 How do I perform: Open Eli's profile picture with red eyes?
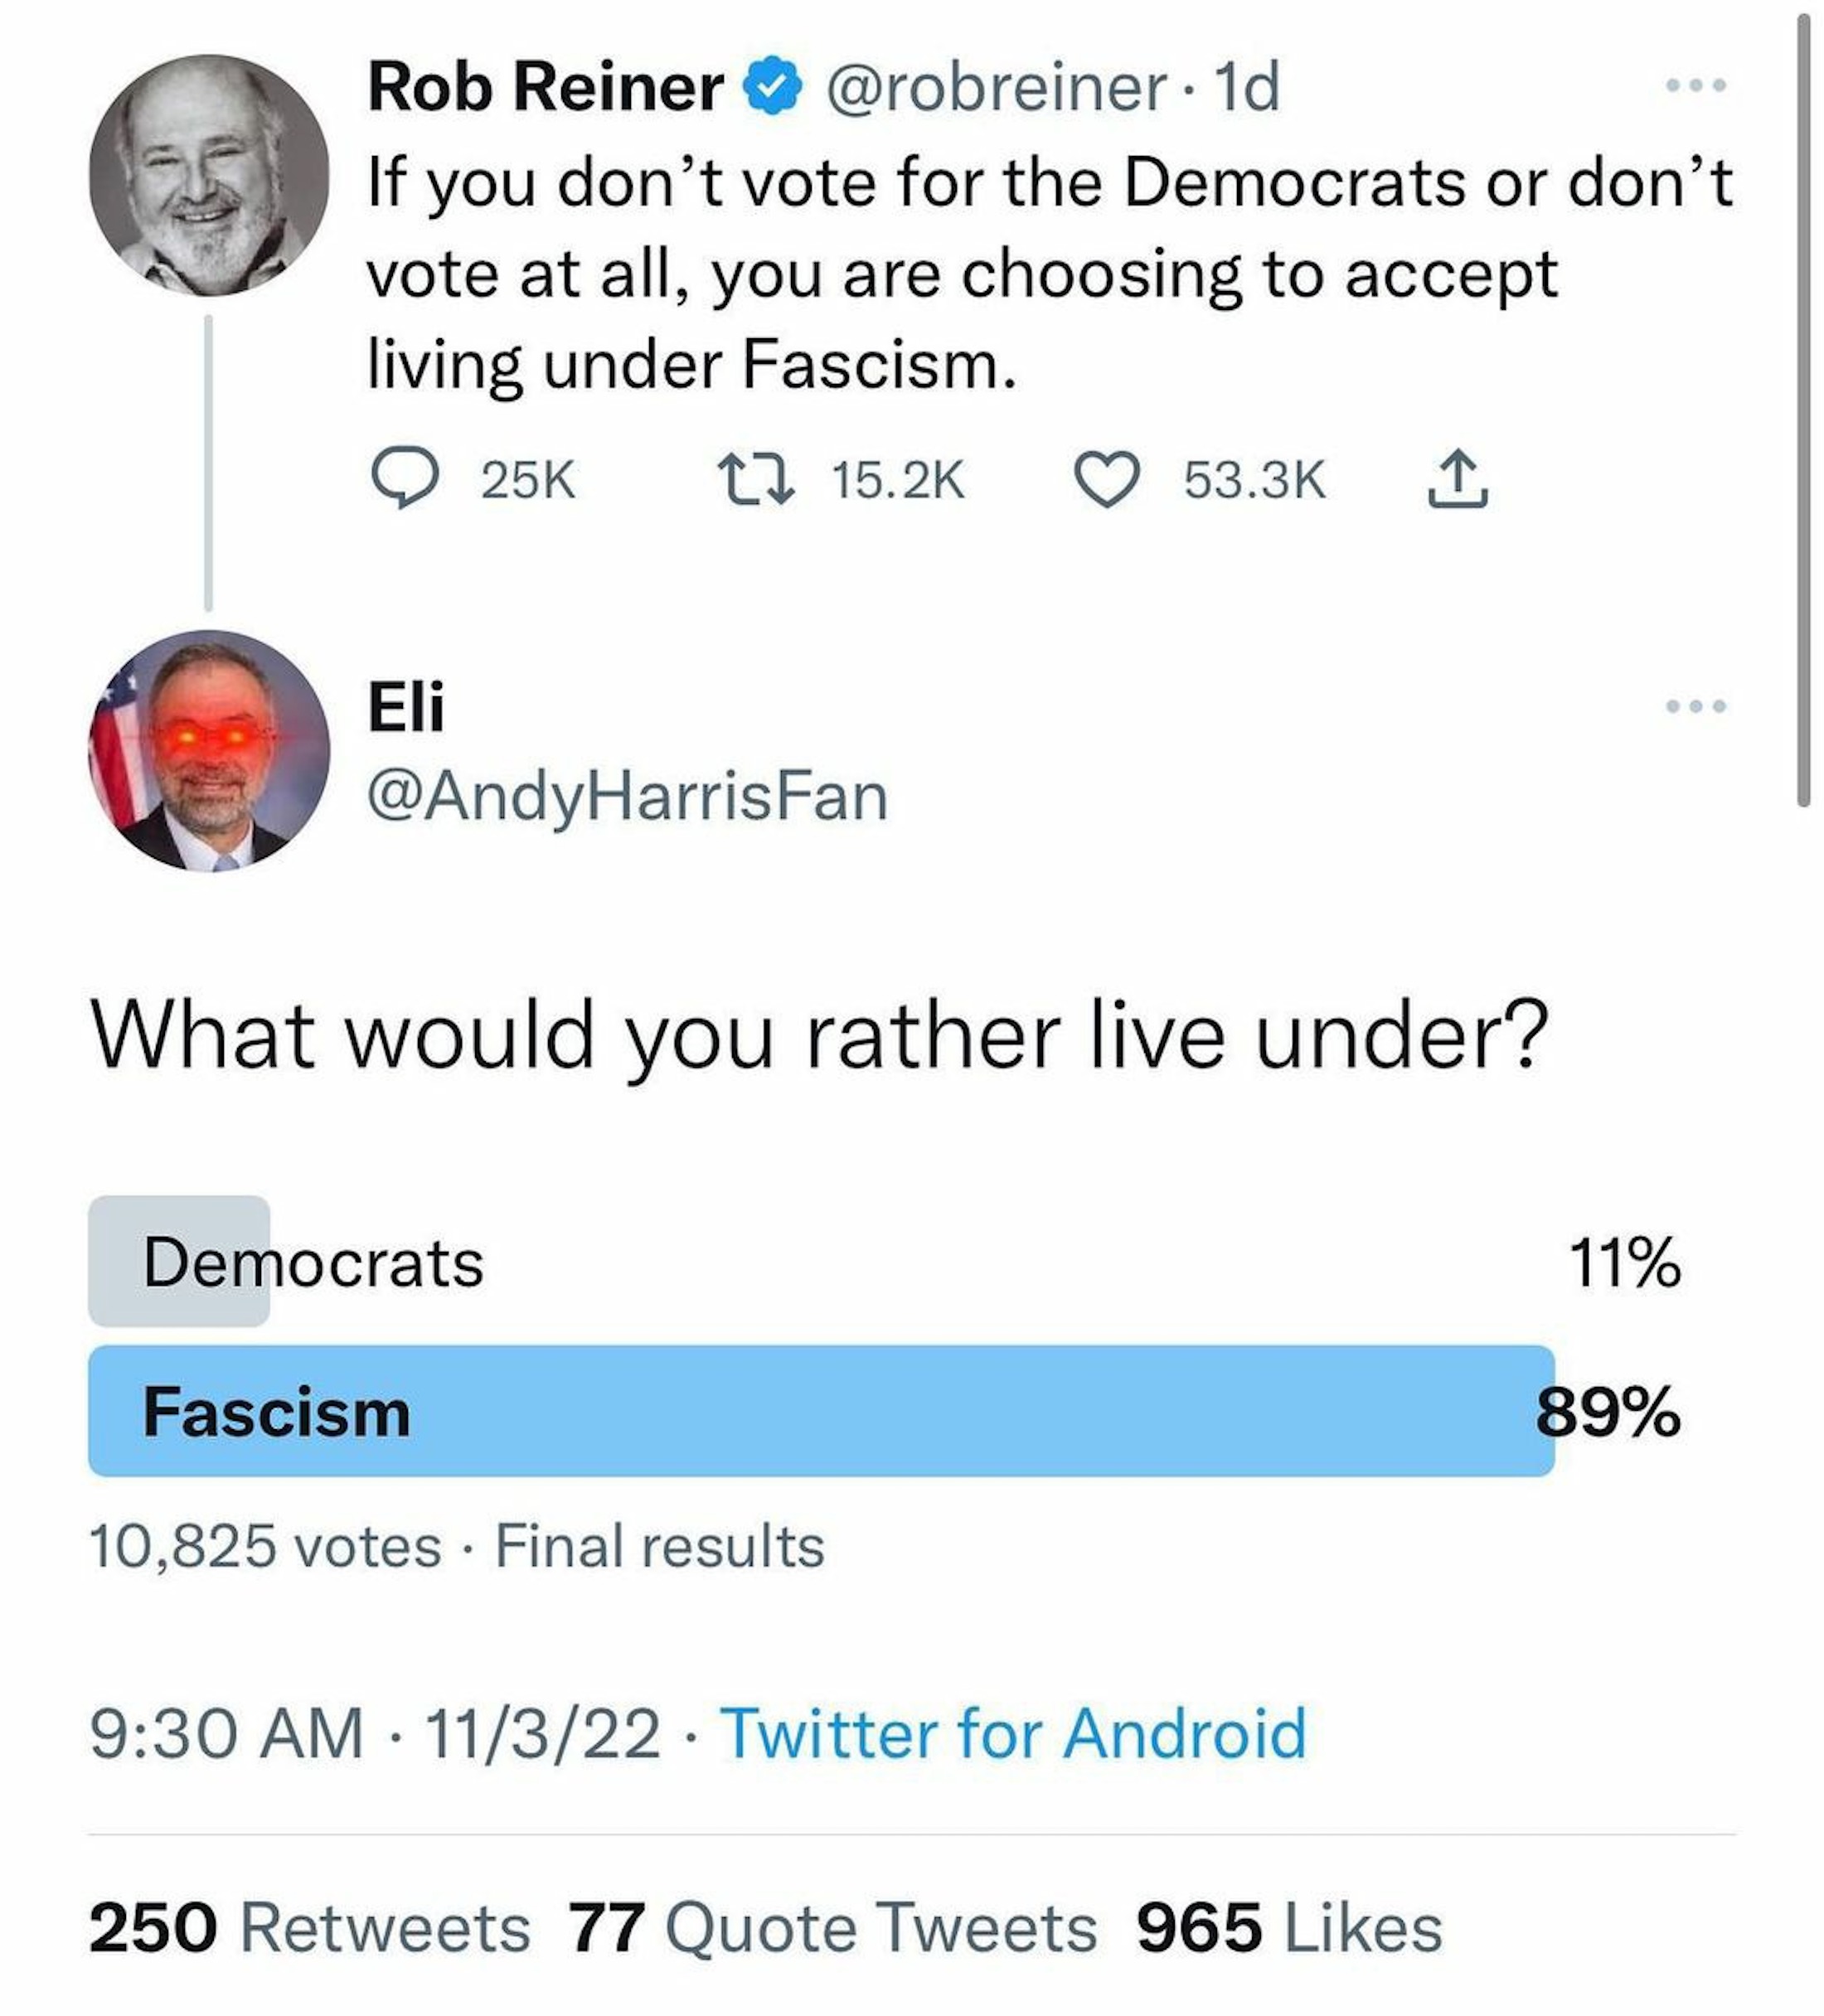209,750
